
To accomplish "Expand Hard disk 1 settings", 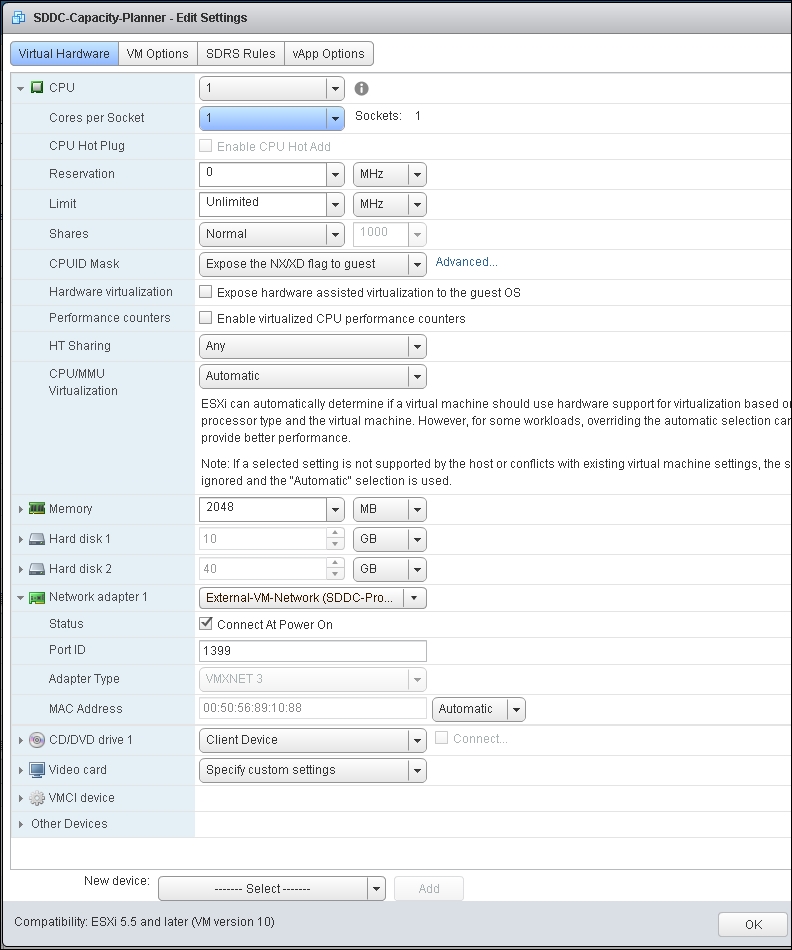I will pos(21,539).
